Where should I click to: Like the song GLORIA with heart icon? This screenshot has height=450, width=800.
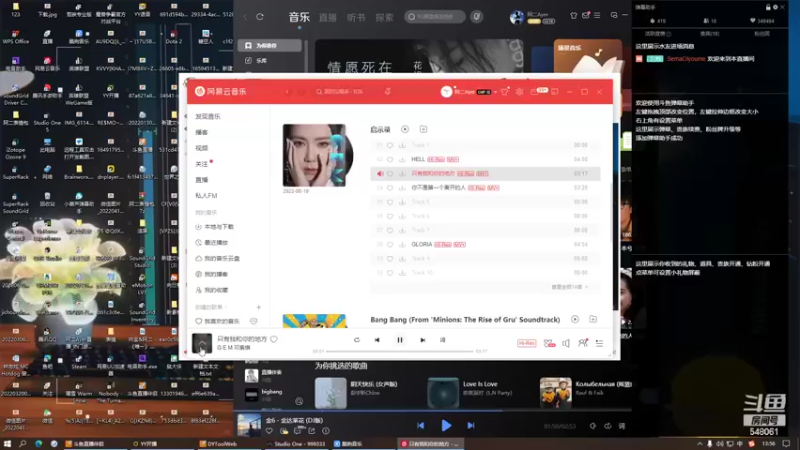click(x=390, y=244)
